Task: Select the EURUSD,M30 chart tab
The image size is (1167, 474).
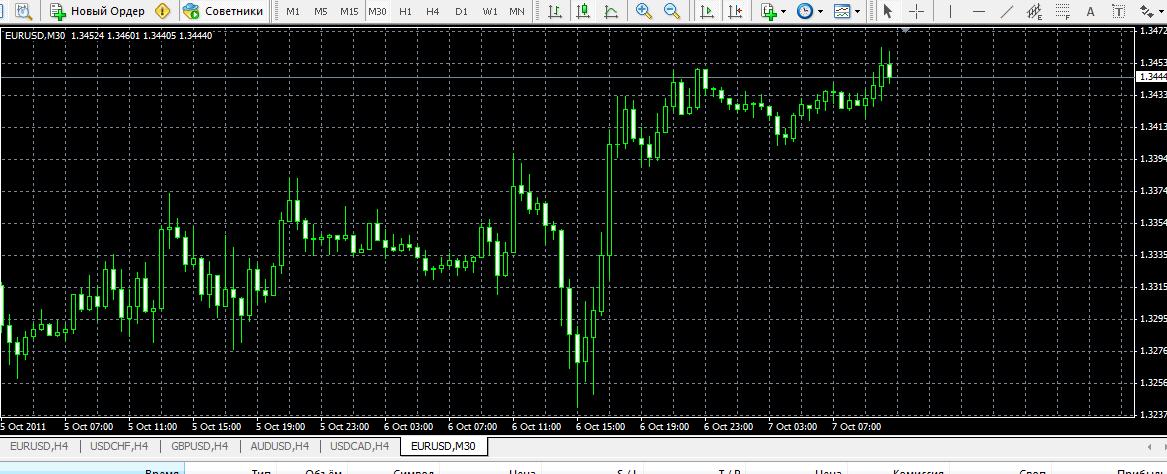Action: [x=444, y=446]
